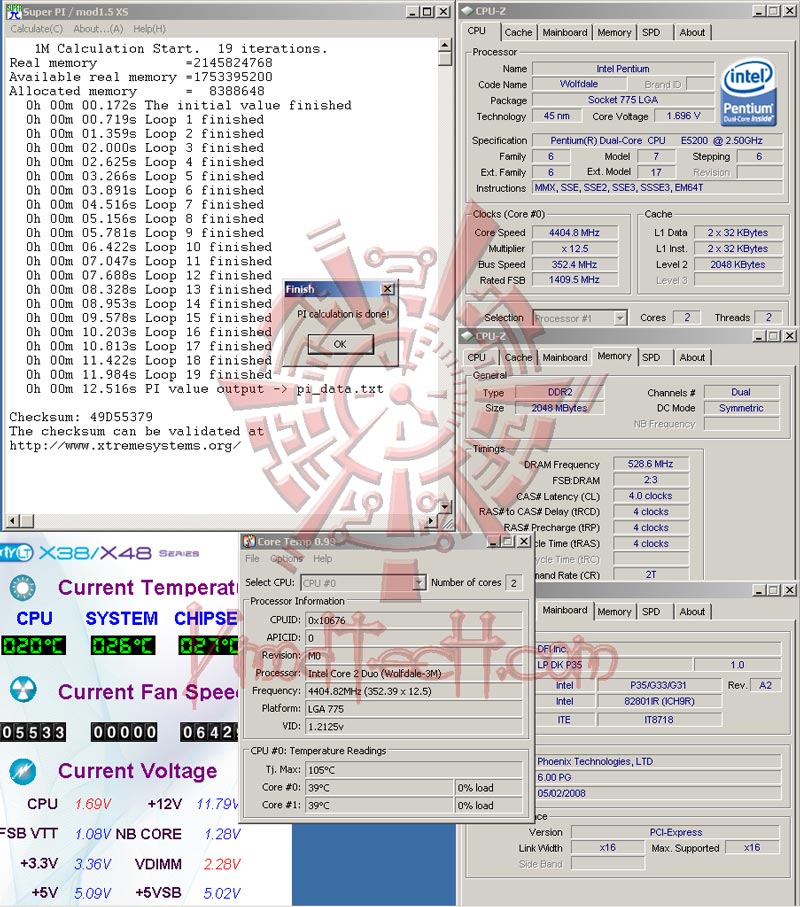Click the Core Voltage value 1.696 V
This screenshot has height=907, width=800.
(684, 116)
